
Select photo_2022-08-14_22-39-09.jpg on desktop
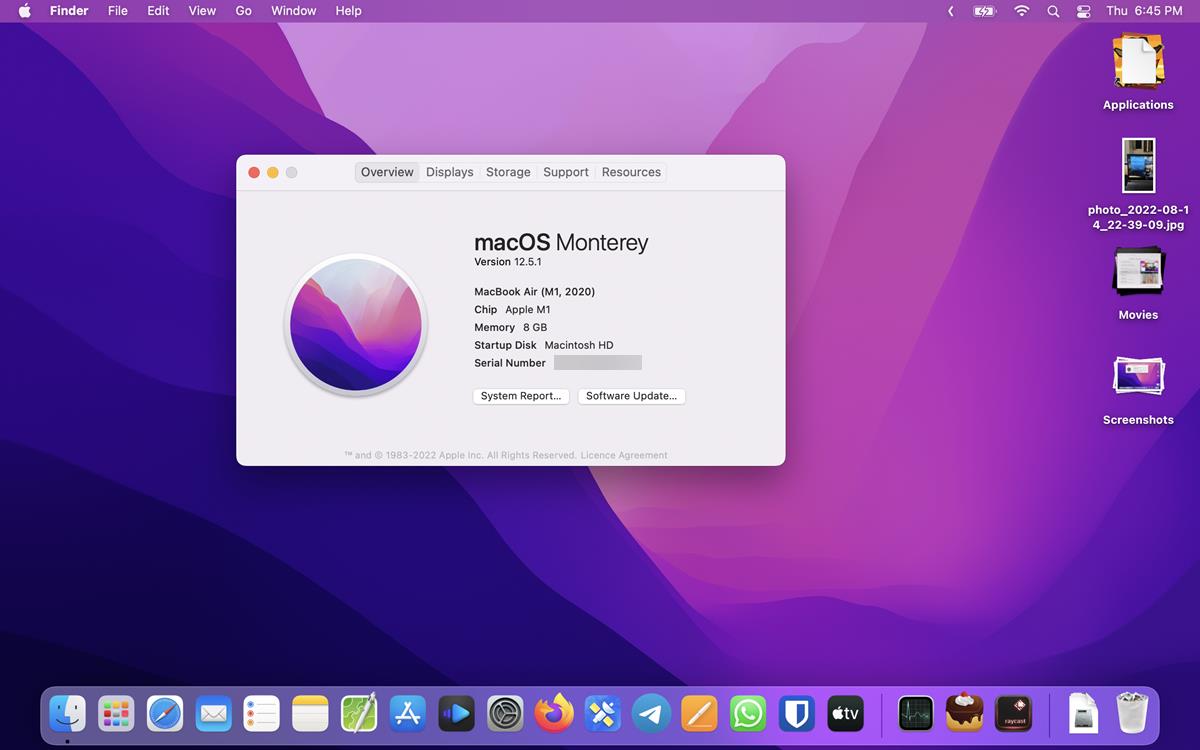pos(1138,185)
